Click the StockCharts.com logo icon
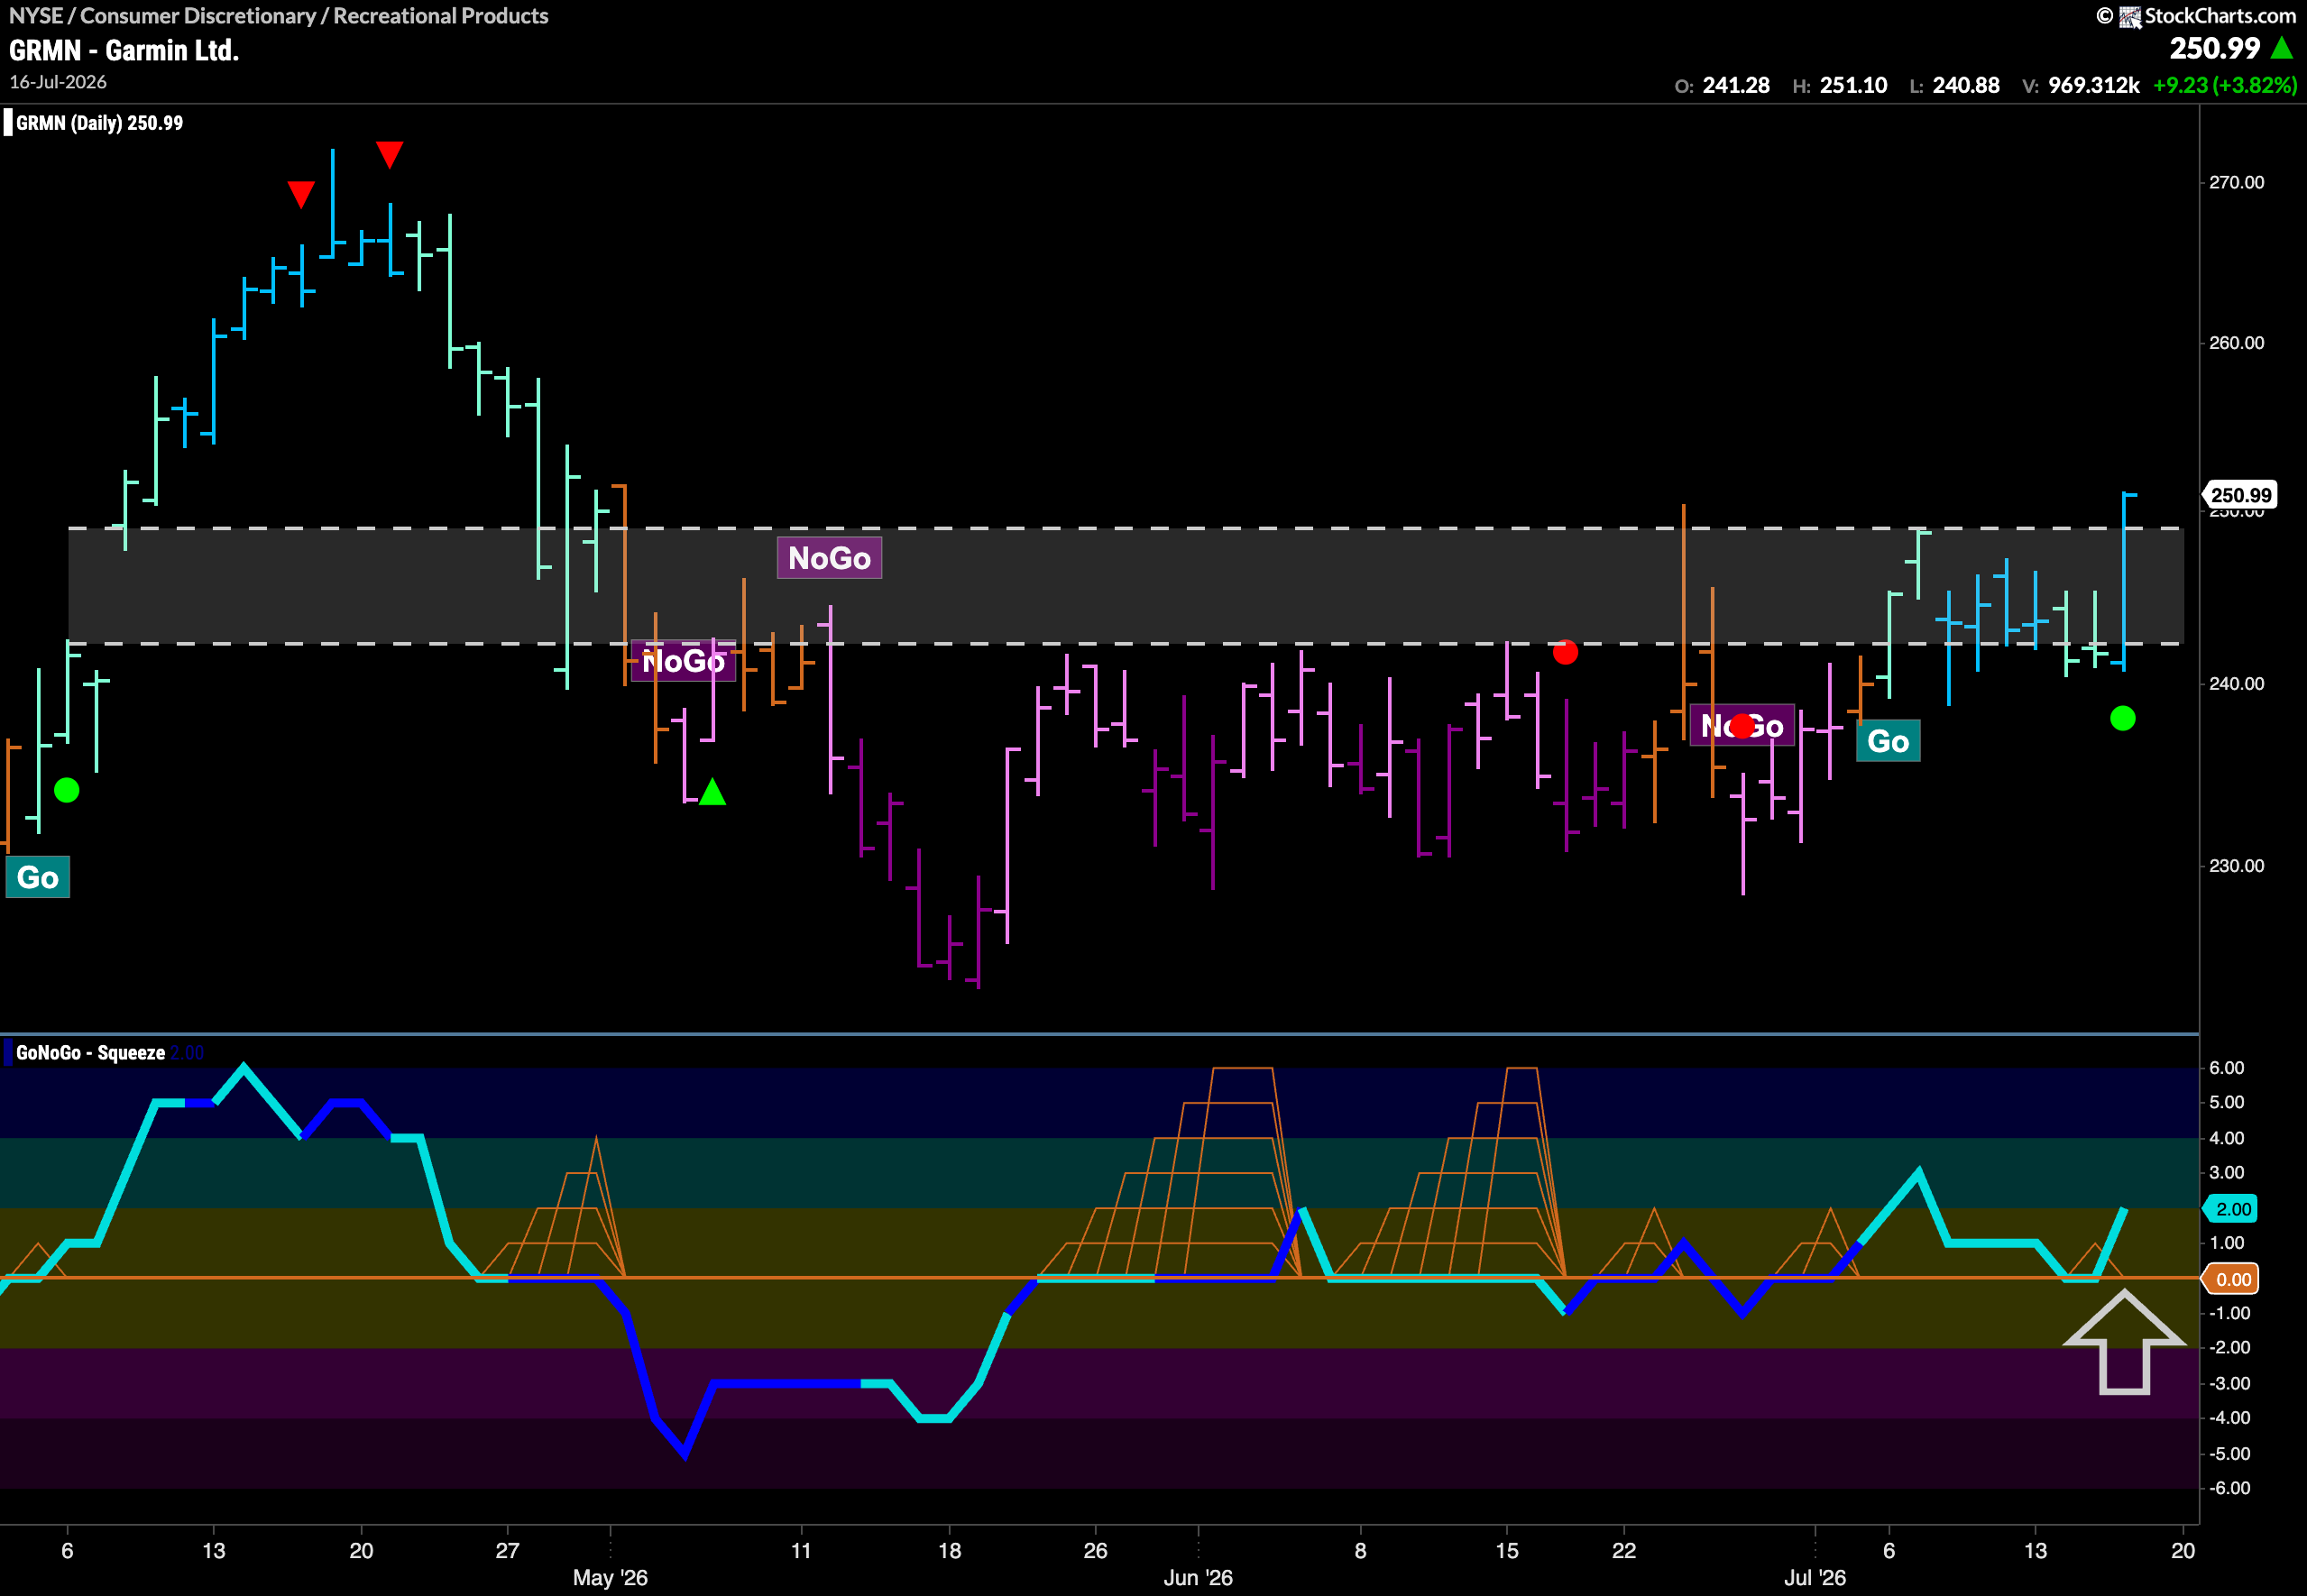This screenshot has width=2307, height=1596. click(x=2129, y=16)
